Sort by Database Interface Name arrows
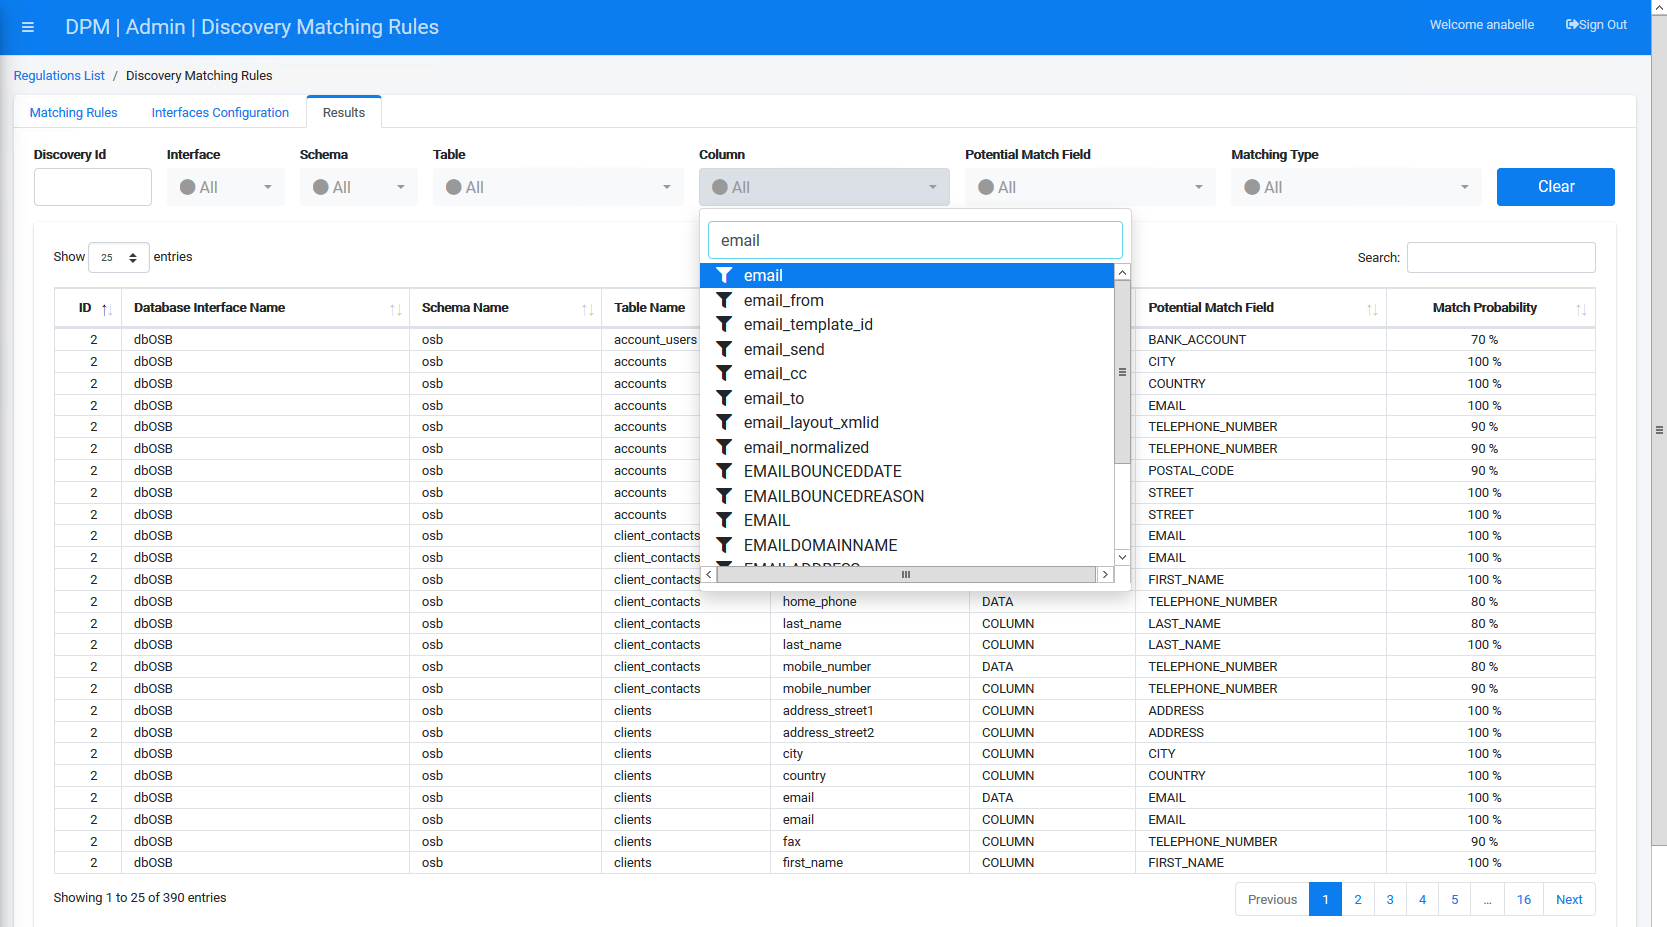Screen dimensions: 1667x927 click(x=395, y=309)
